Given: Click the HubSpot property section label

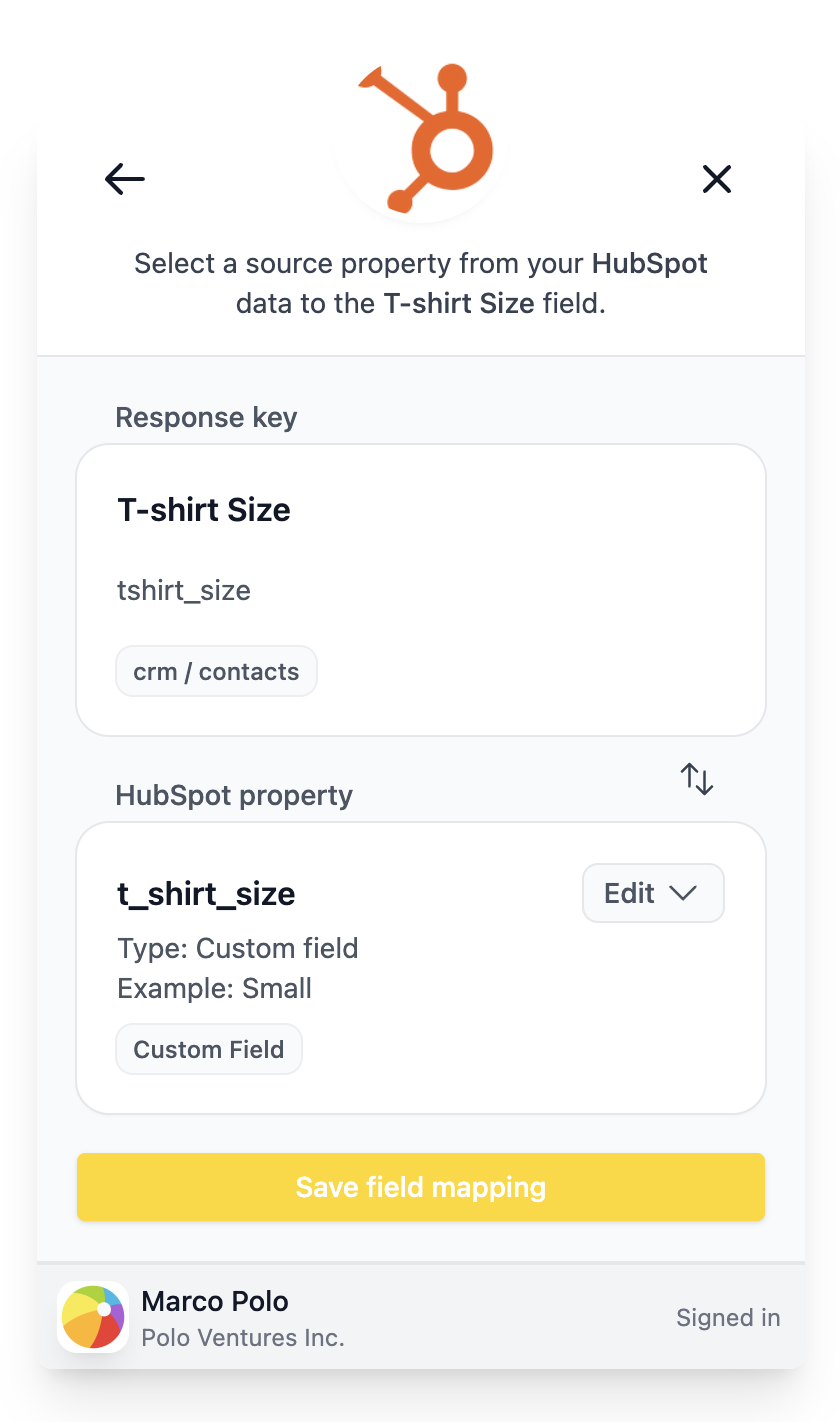Looking at the screenshot, I should coord(234,796).
